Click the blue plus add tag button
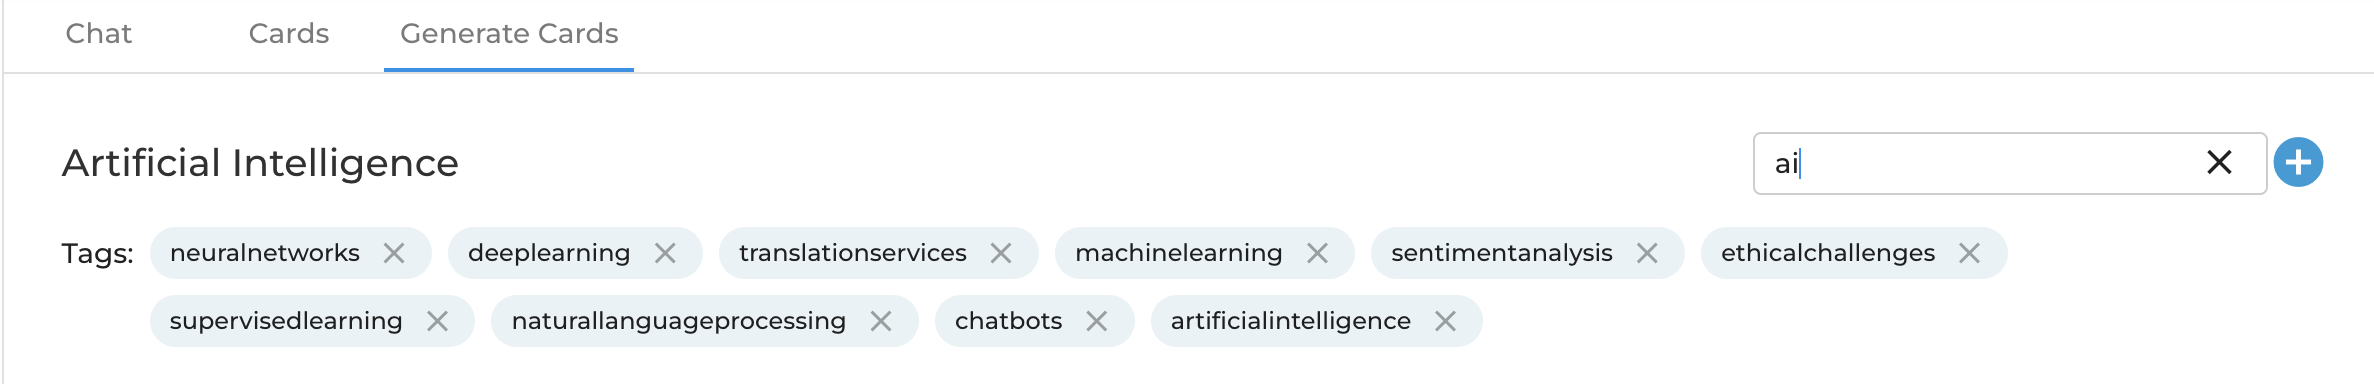 [2298, 162]
